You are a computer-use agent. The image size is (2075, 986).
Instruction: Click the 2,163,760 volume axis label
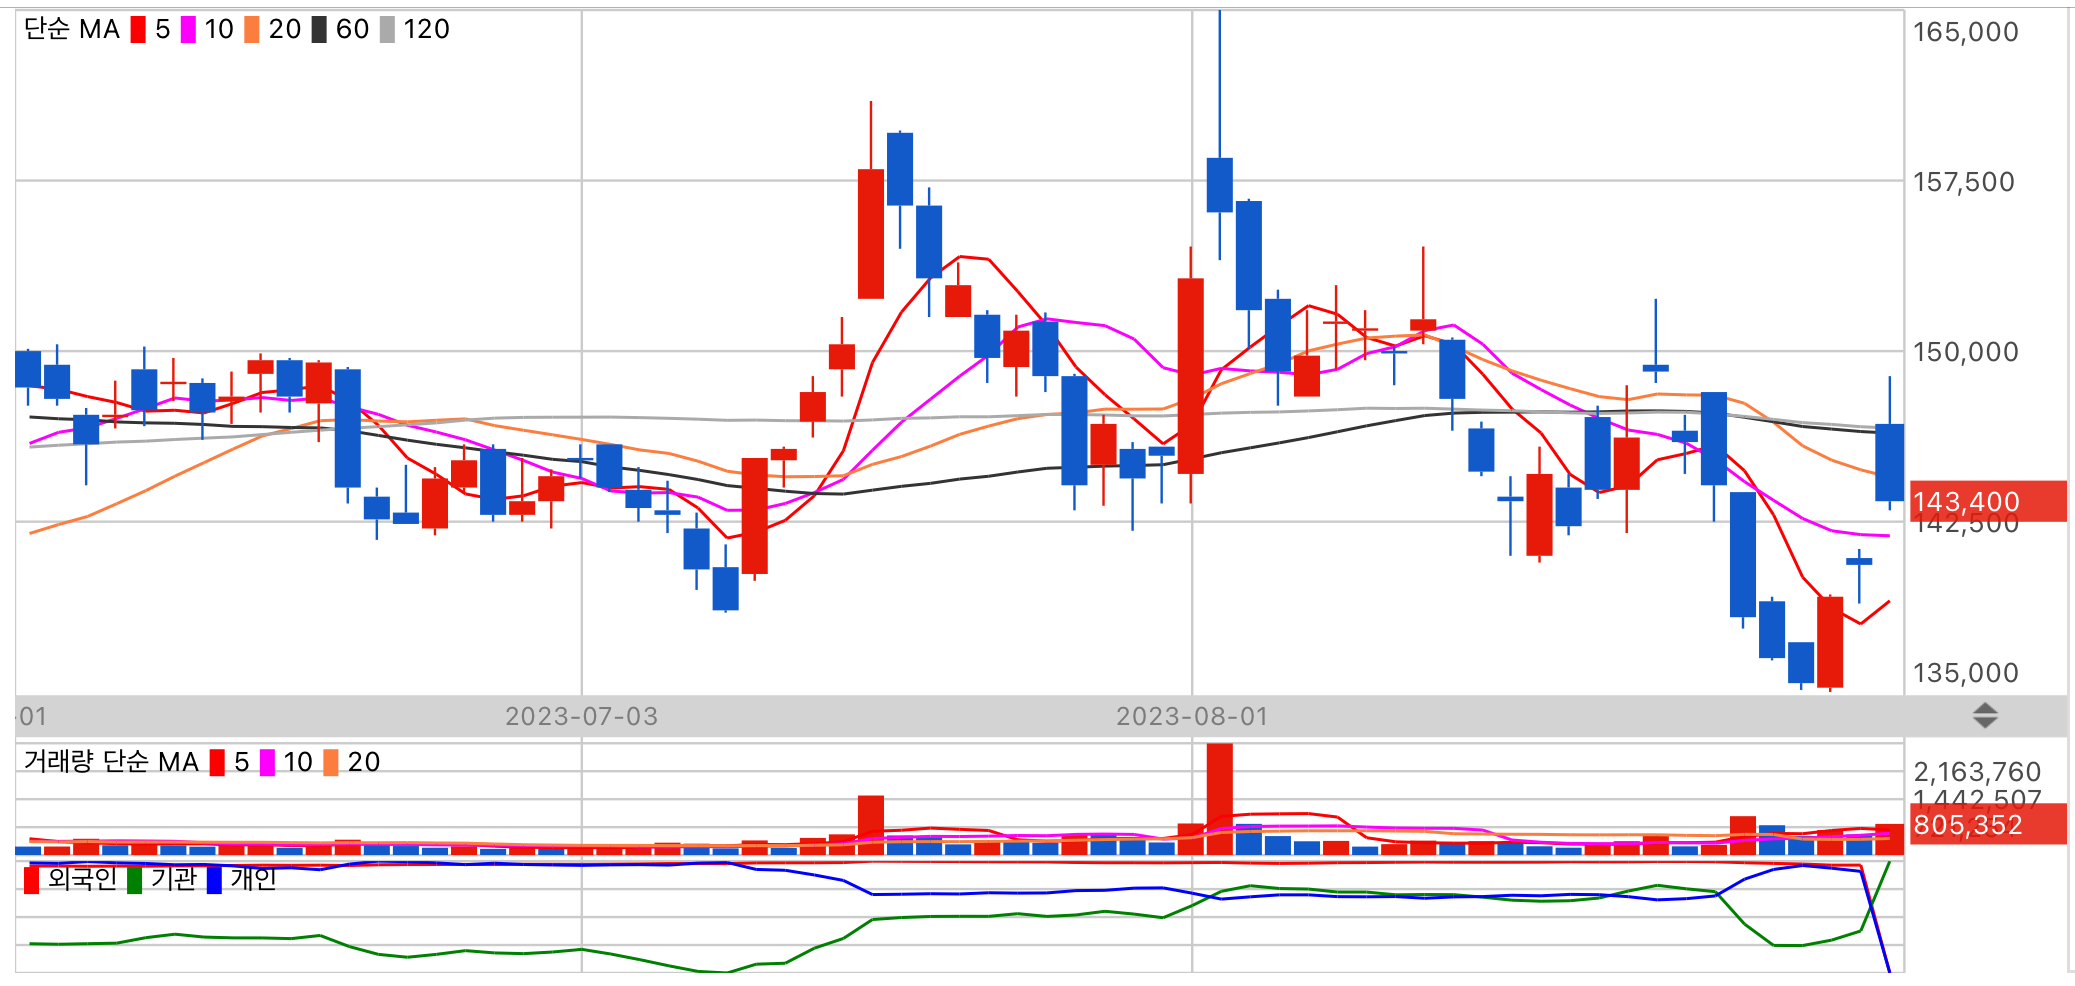pos(1977,772)
